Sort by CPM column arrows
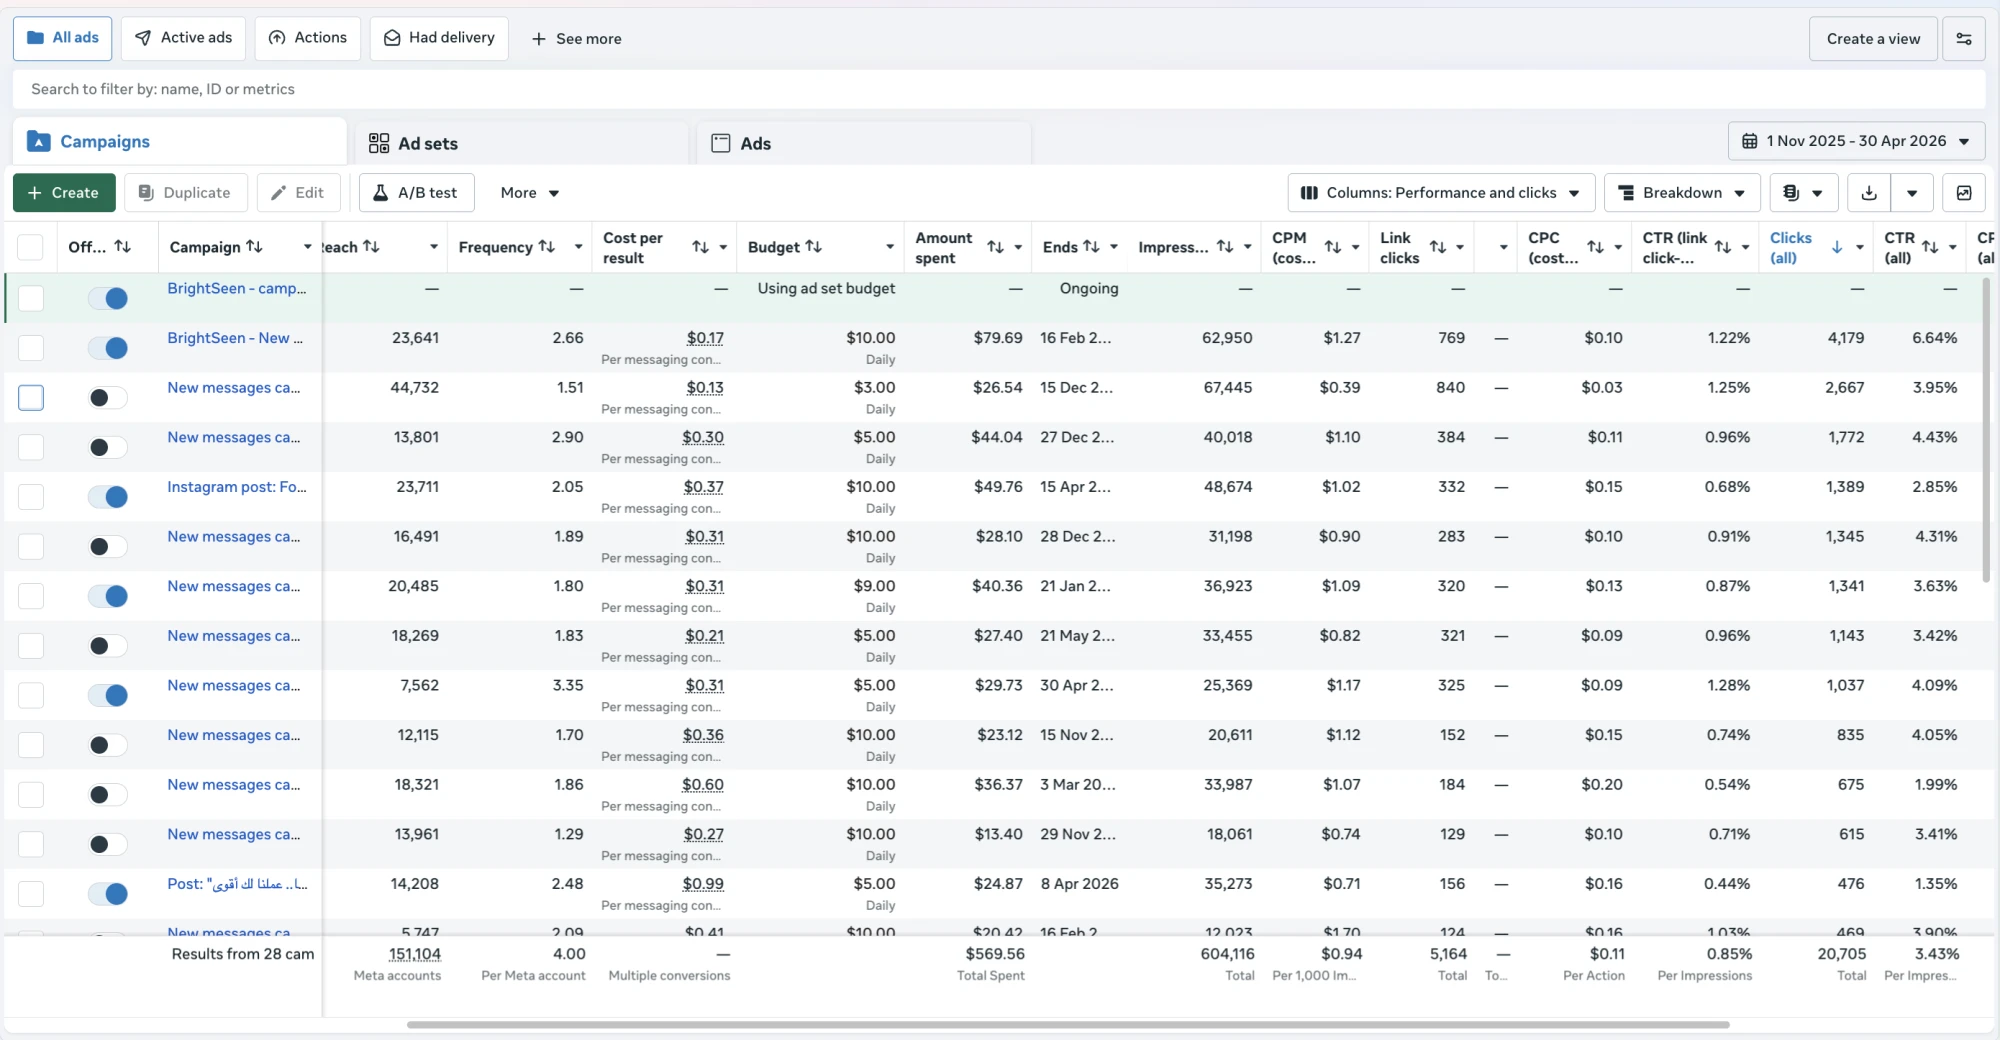 (1333, 247)
